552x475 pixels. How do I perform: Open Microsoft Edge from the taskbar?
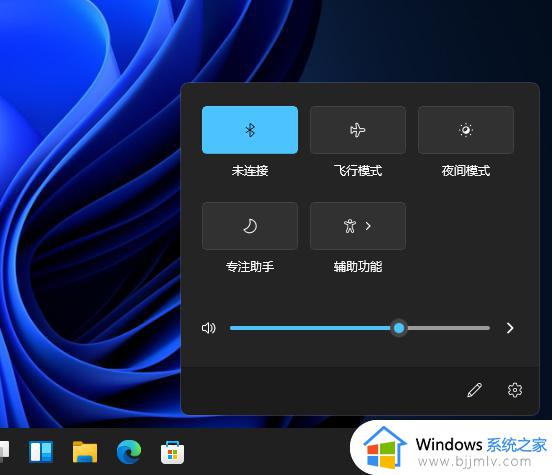(x=129, y=452)
